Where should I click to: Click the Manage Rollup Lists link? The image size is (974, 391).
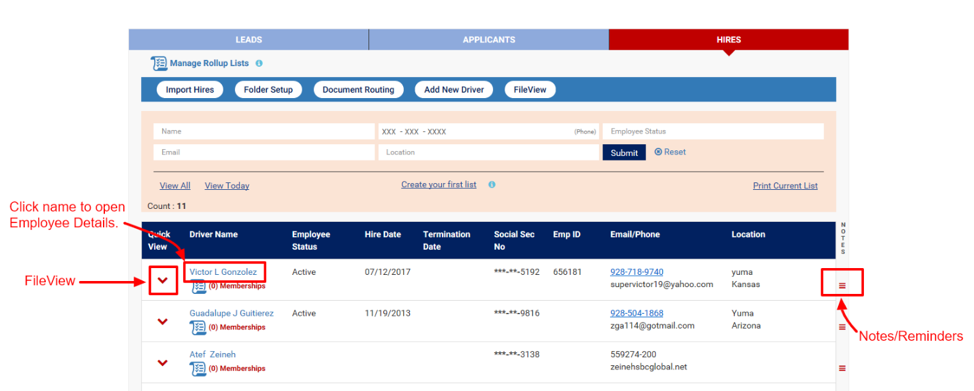pos(209,63)
